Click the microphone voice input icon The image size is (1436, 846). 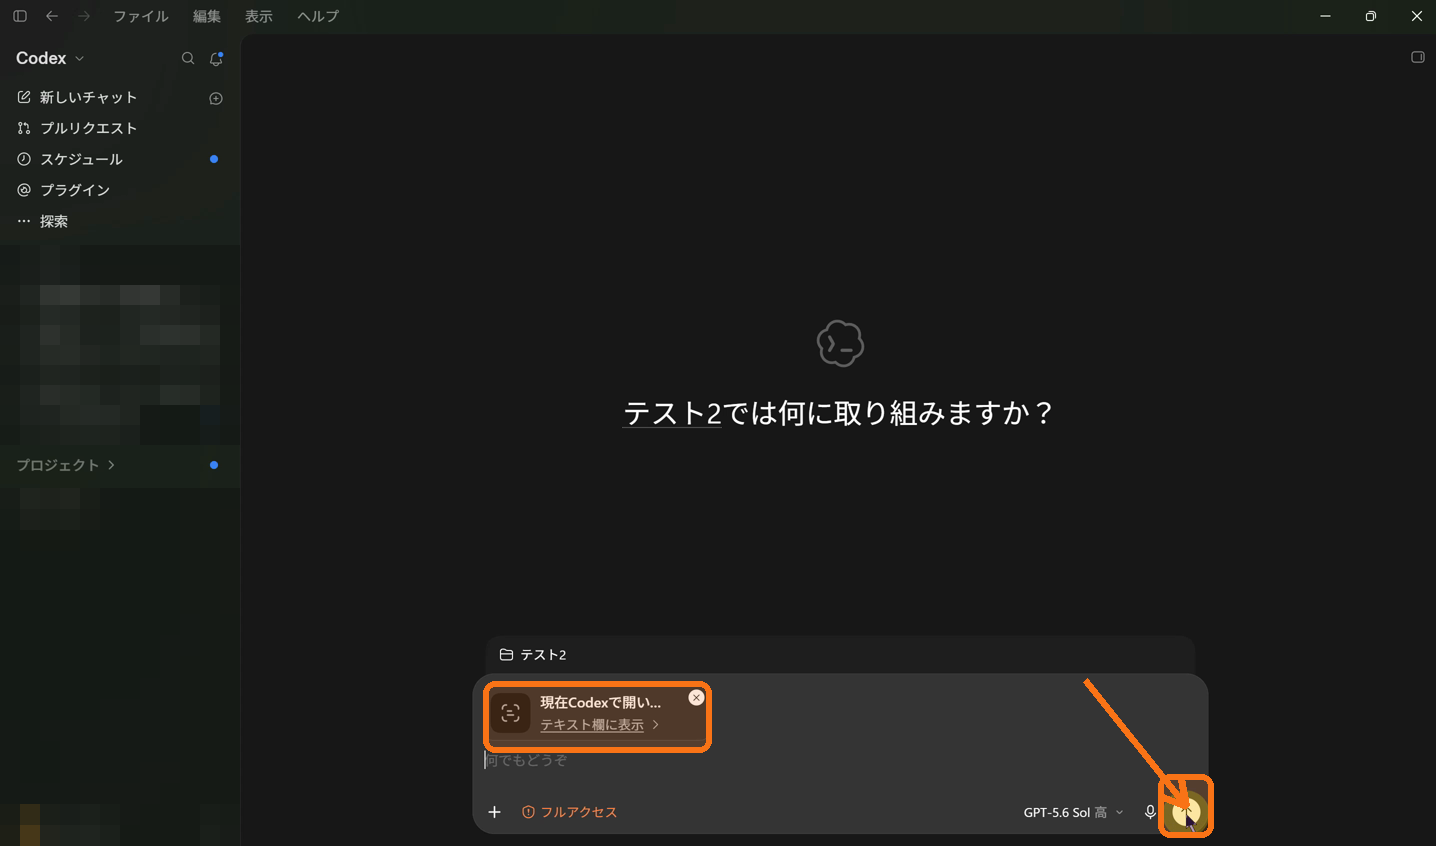1150,812
